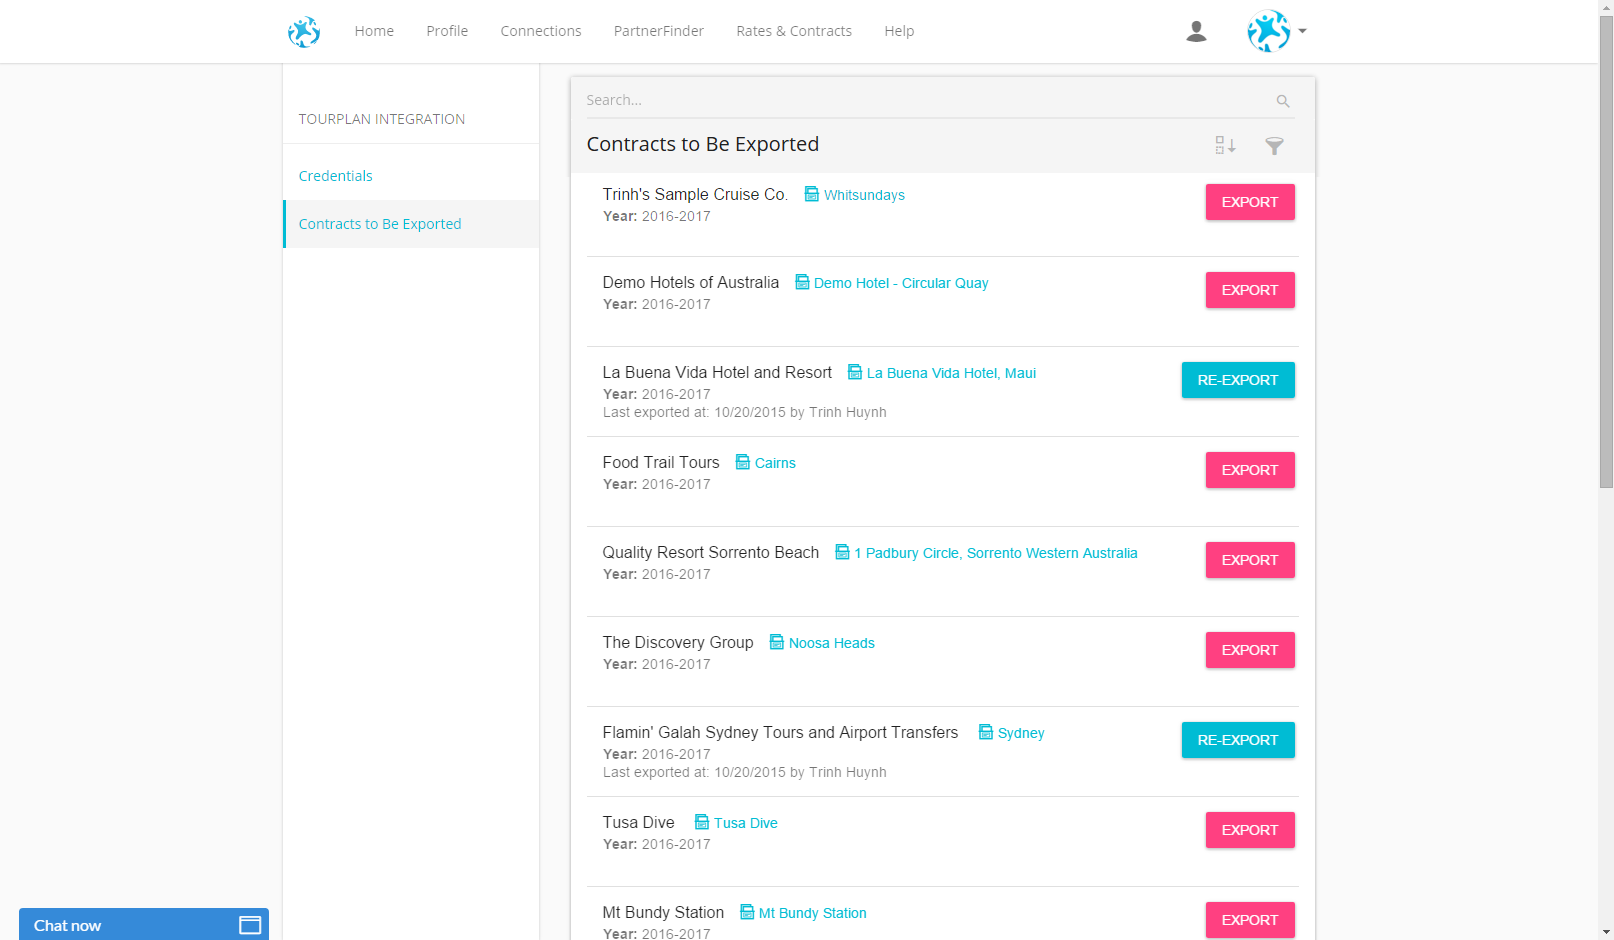Image resolution: width=1614 pixels, height=940 pixels.
Task: Click the contract icon beside Noosa Heads
Action: click(x=777, y=642)
